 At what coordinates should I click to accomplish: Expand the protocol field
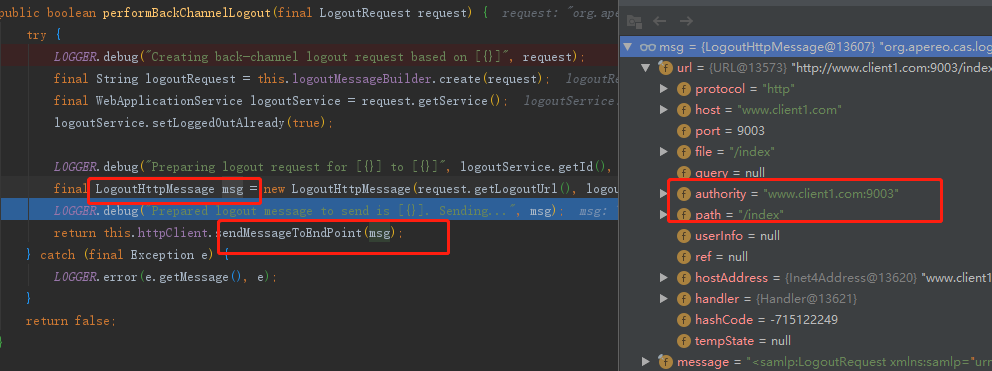coord(664,89)
